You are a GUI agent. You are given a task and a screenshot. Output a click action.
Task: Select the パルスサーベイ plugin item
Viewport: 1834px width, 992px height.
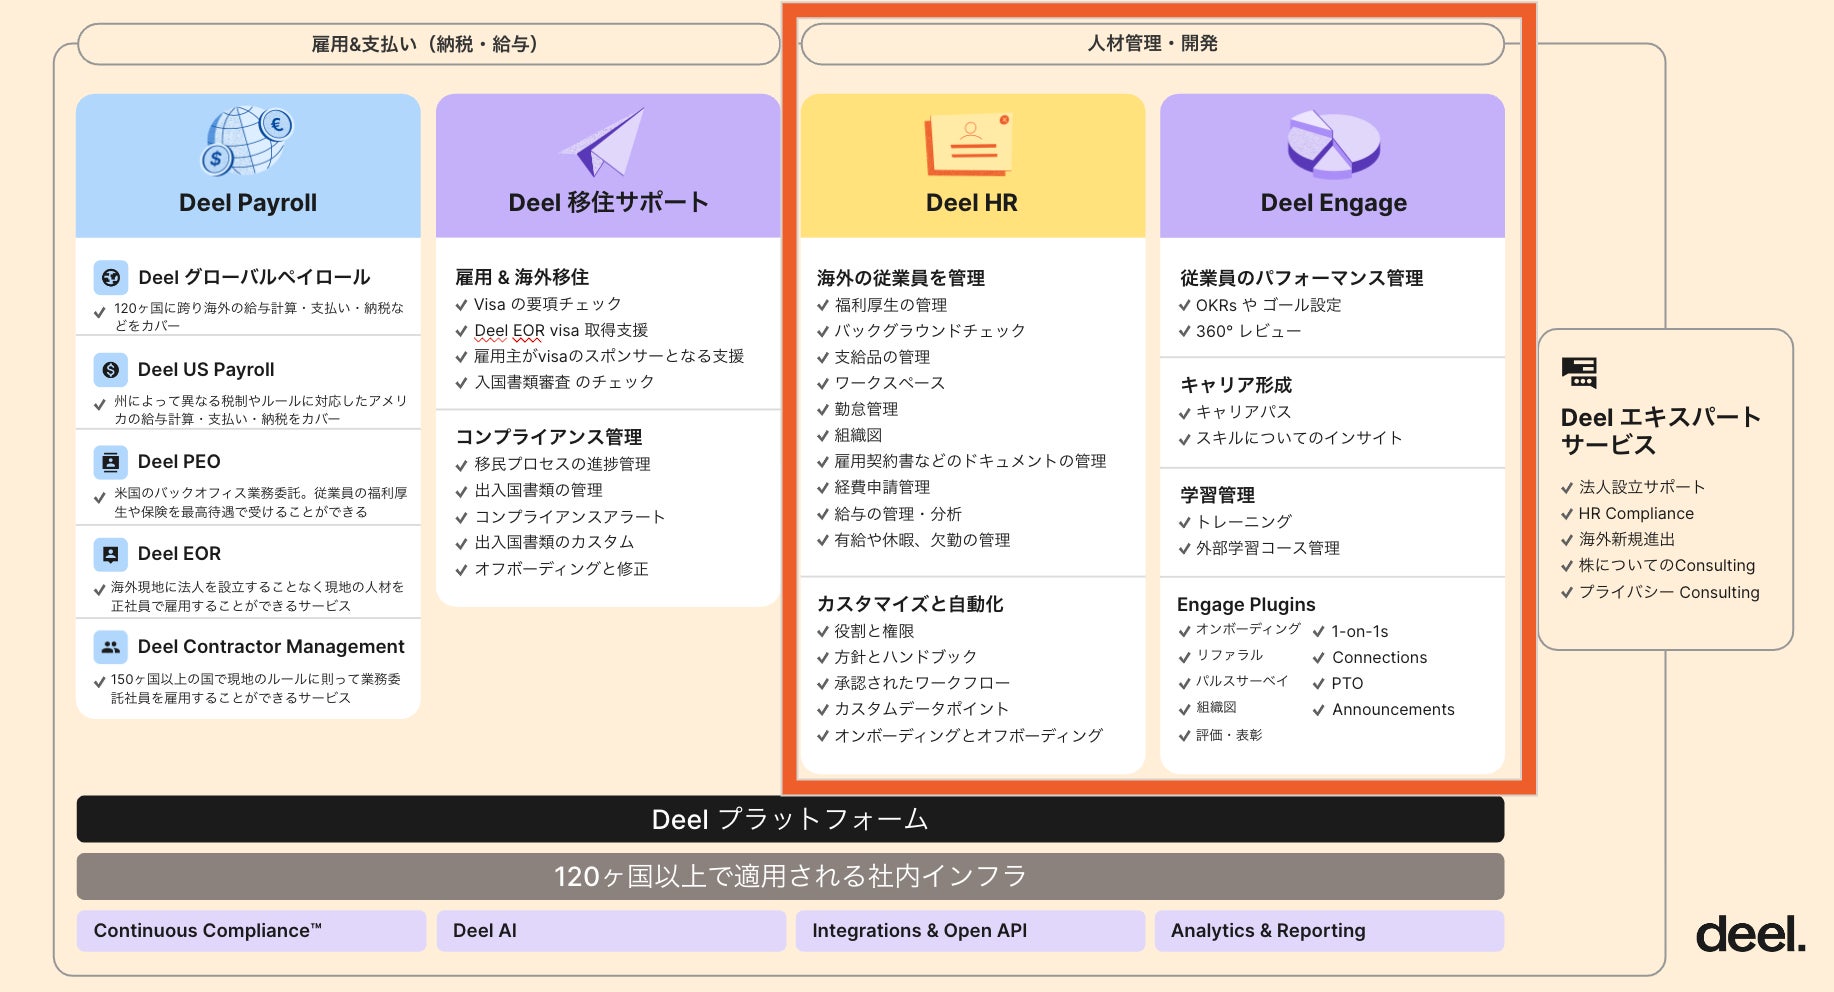pos(1242,681)
